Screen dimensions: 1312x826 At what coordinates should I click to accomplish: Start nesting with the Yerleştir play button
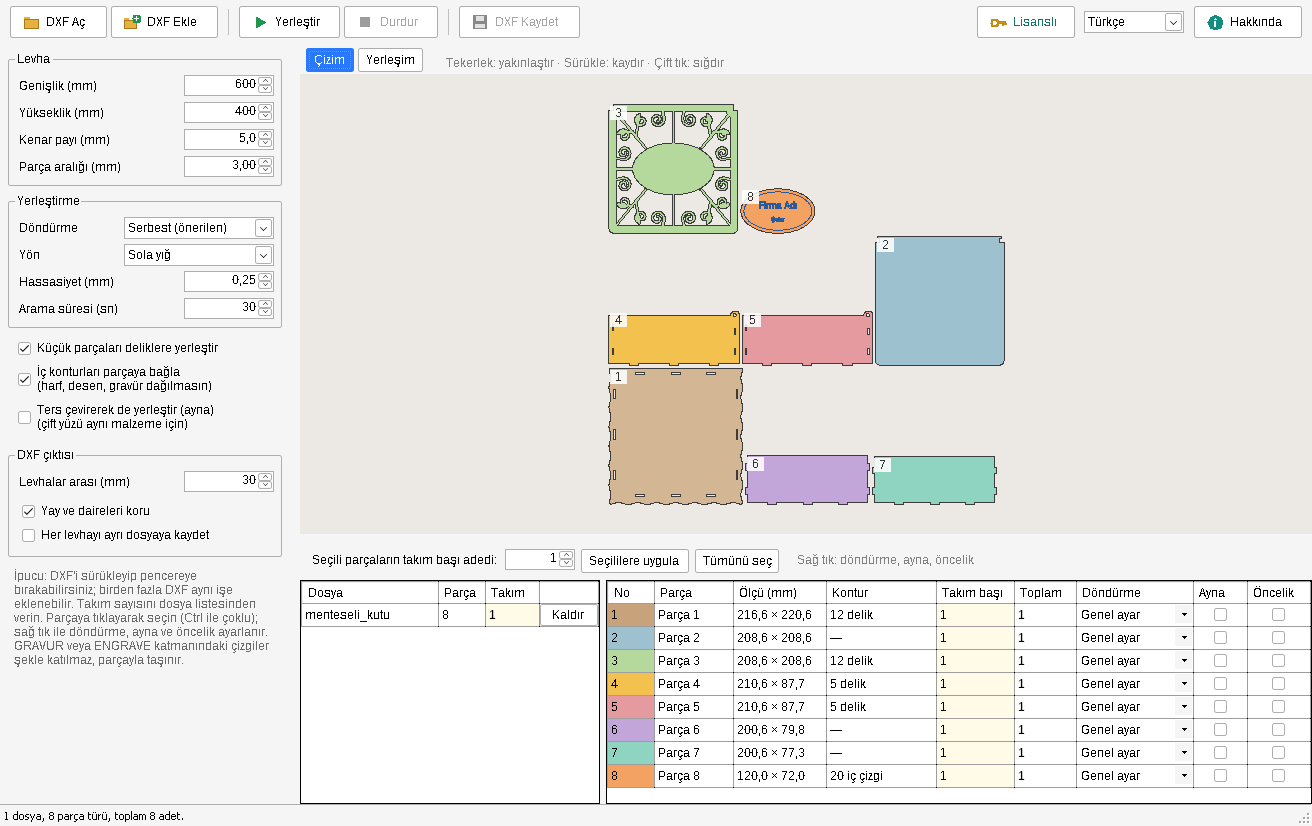point(289,22)
